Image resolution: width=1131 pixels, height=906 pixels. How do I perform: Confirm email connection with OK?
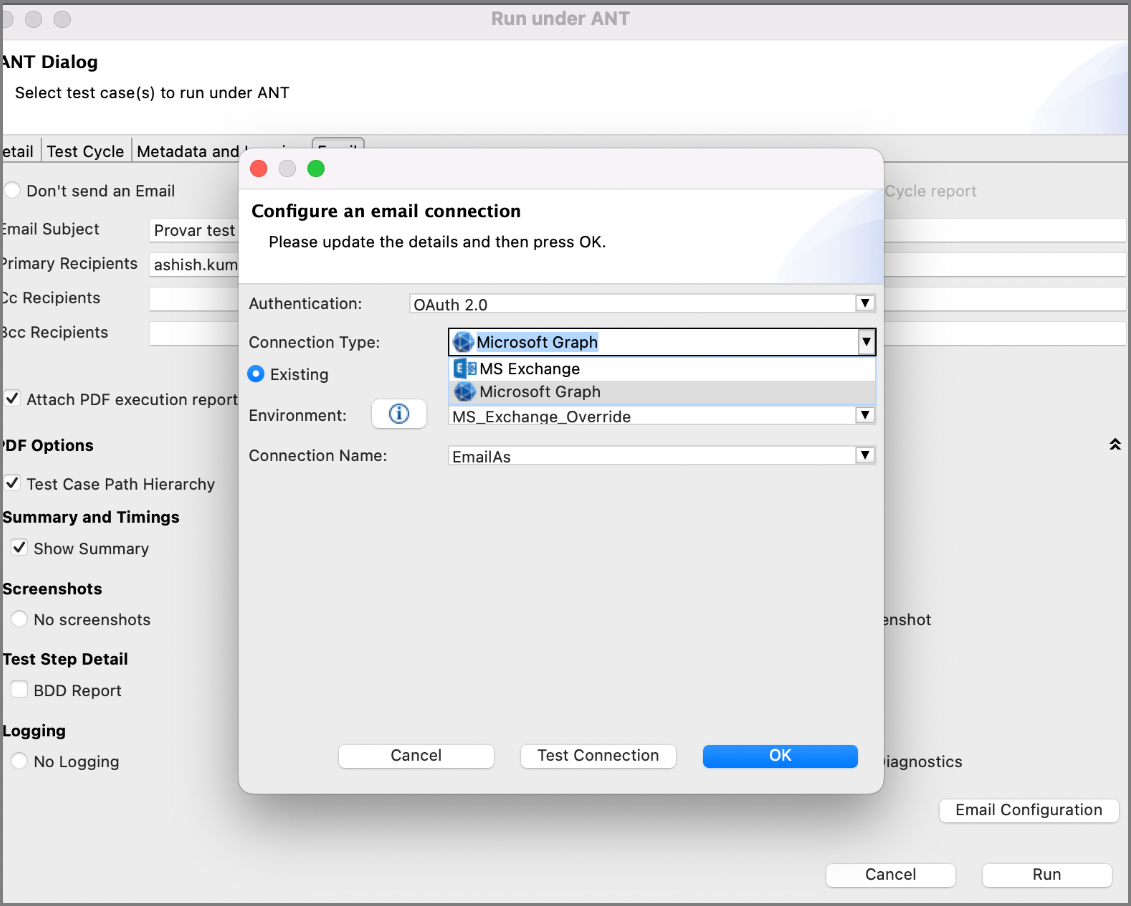tap(780, 756)
